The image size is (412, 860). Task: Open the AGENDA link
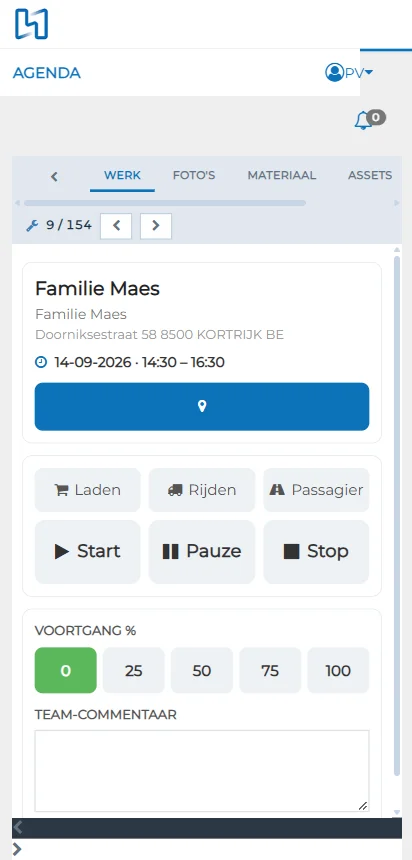pos(47,73)
